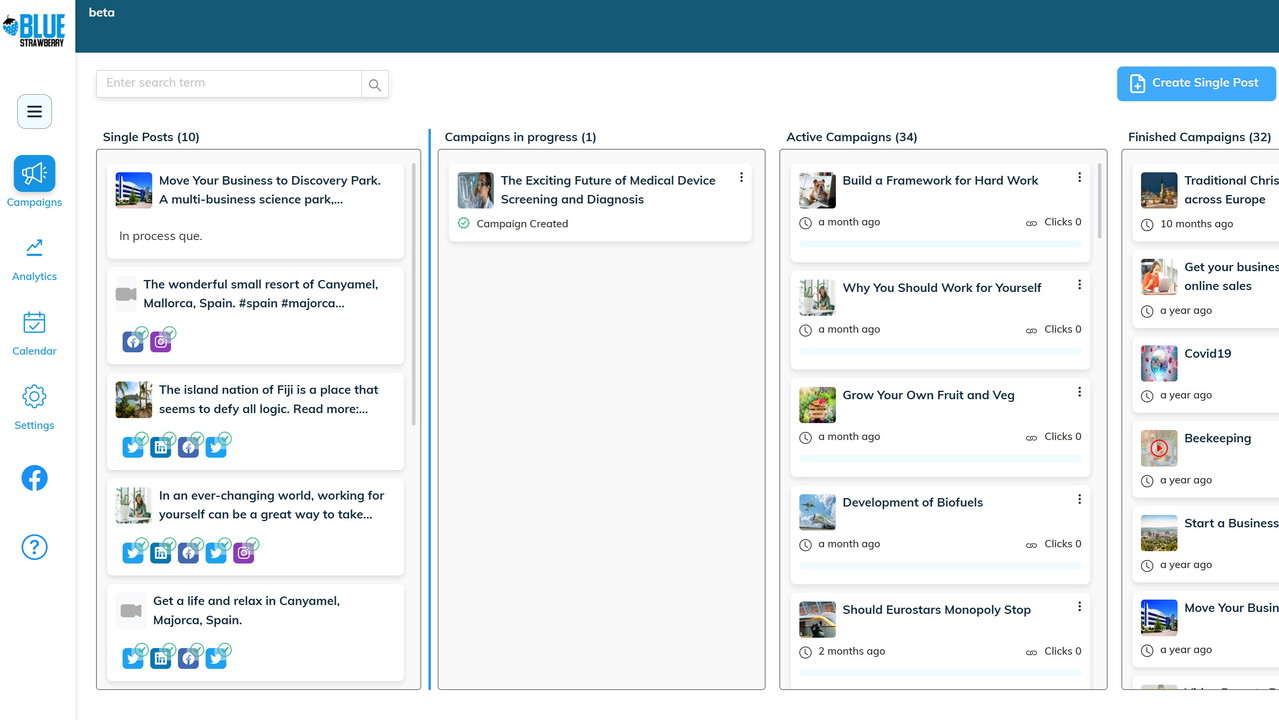Click progress bar under Should Eurostars Monopoly Stop
Screen dimensions: 1279x720
940,673
